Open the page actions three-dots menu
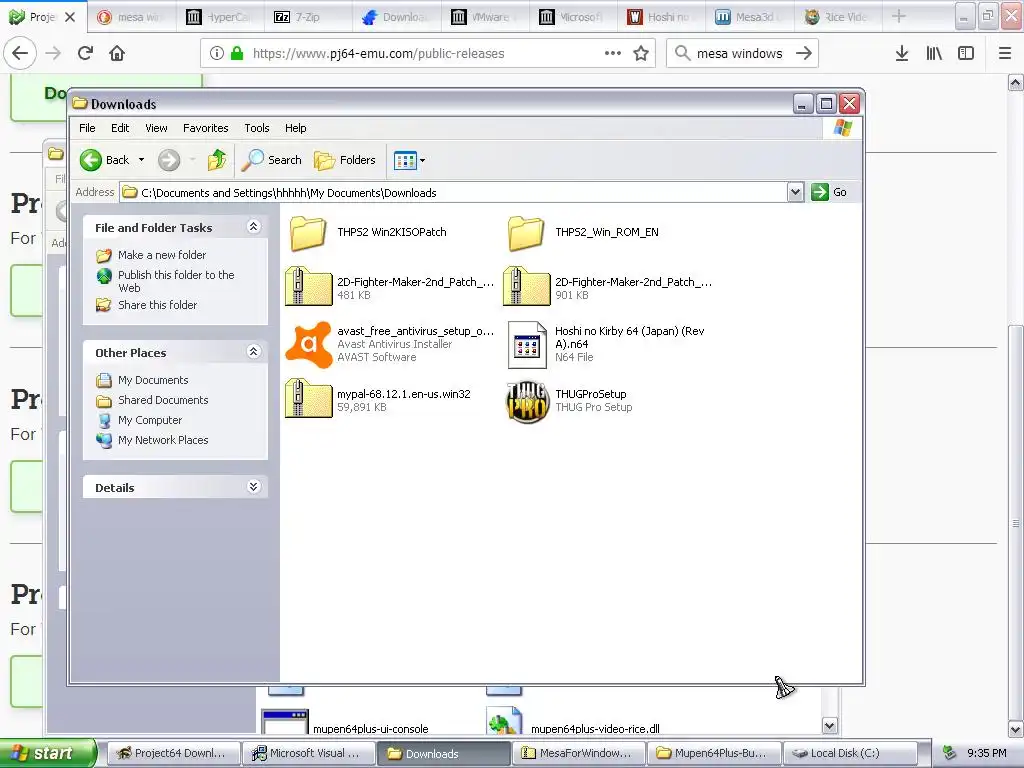The image size is (1024, 768). pyautogui.click(x=612, y=54)
